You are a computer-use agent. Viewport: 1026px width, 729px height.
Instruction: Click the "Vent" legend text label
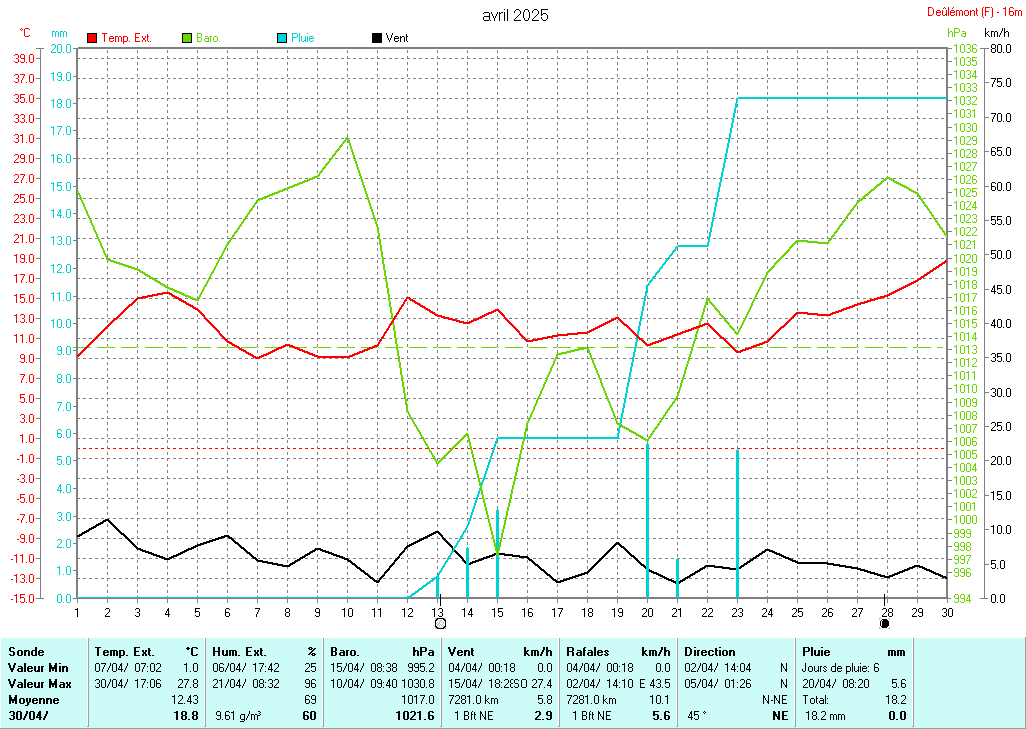(x=396, y=38)
